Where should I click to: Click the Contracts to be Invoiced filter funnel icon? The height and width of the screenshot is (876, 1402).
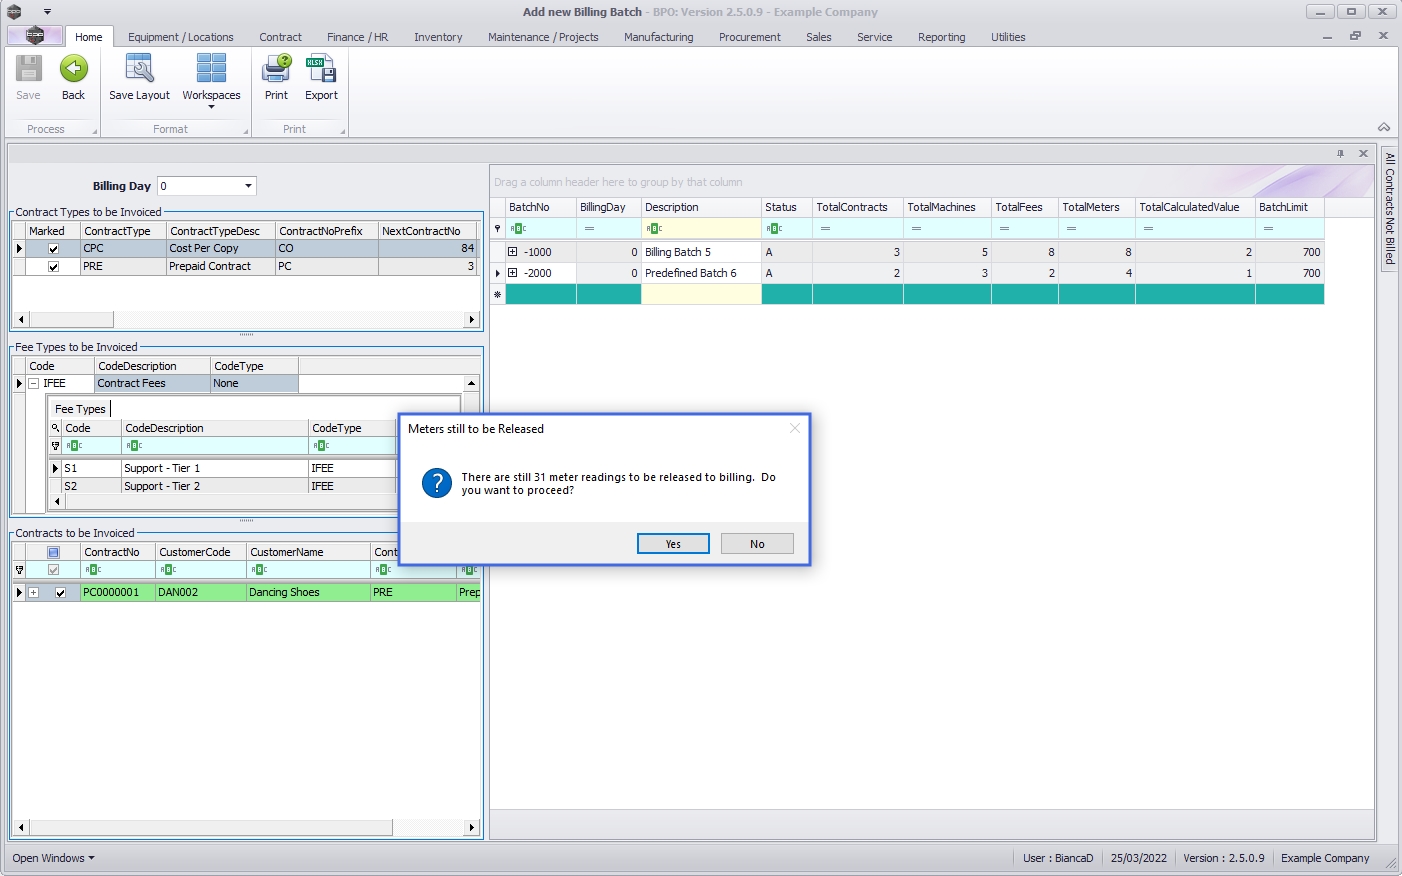pyautogui.click(x=19, y=570)
